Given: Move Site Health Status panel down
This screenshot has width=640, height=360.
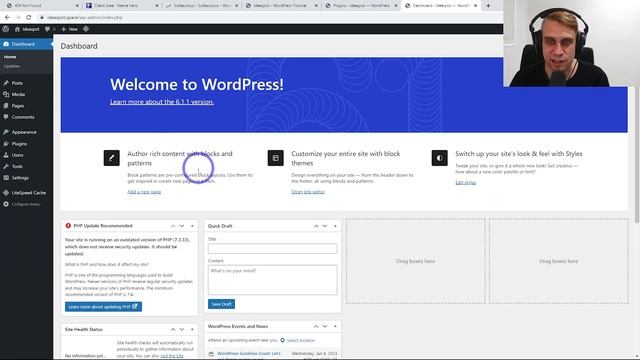Looking at the screenshot, I should 182,329.
